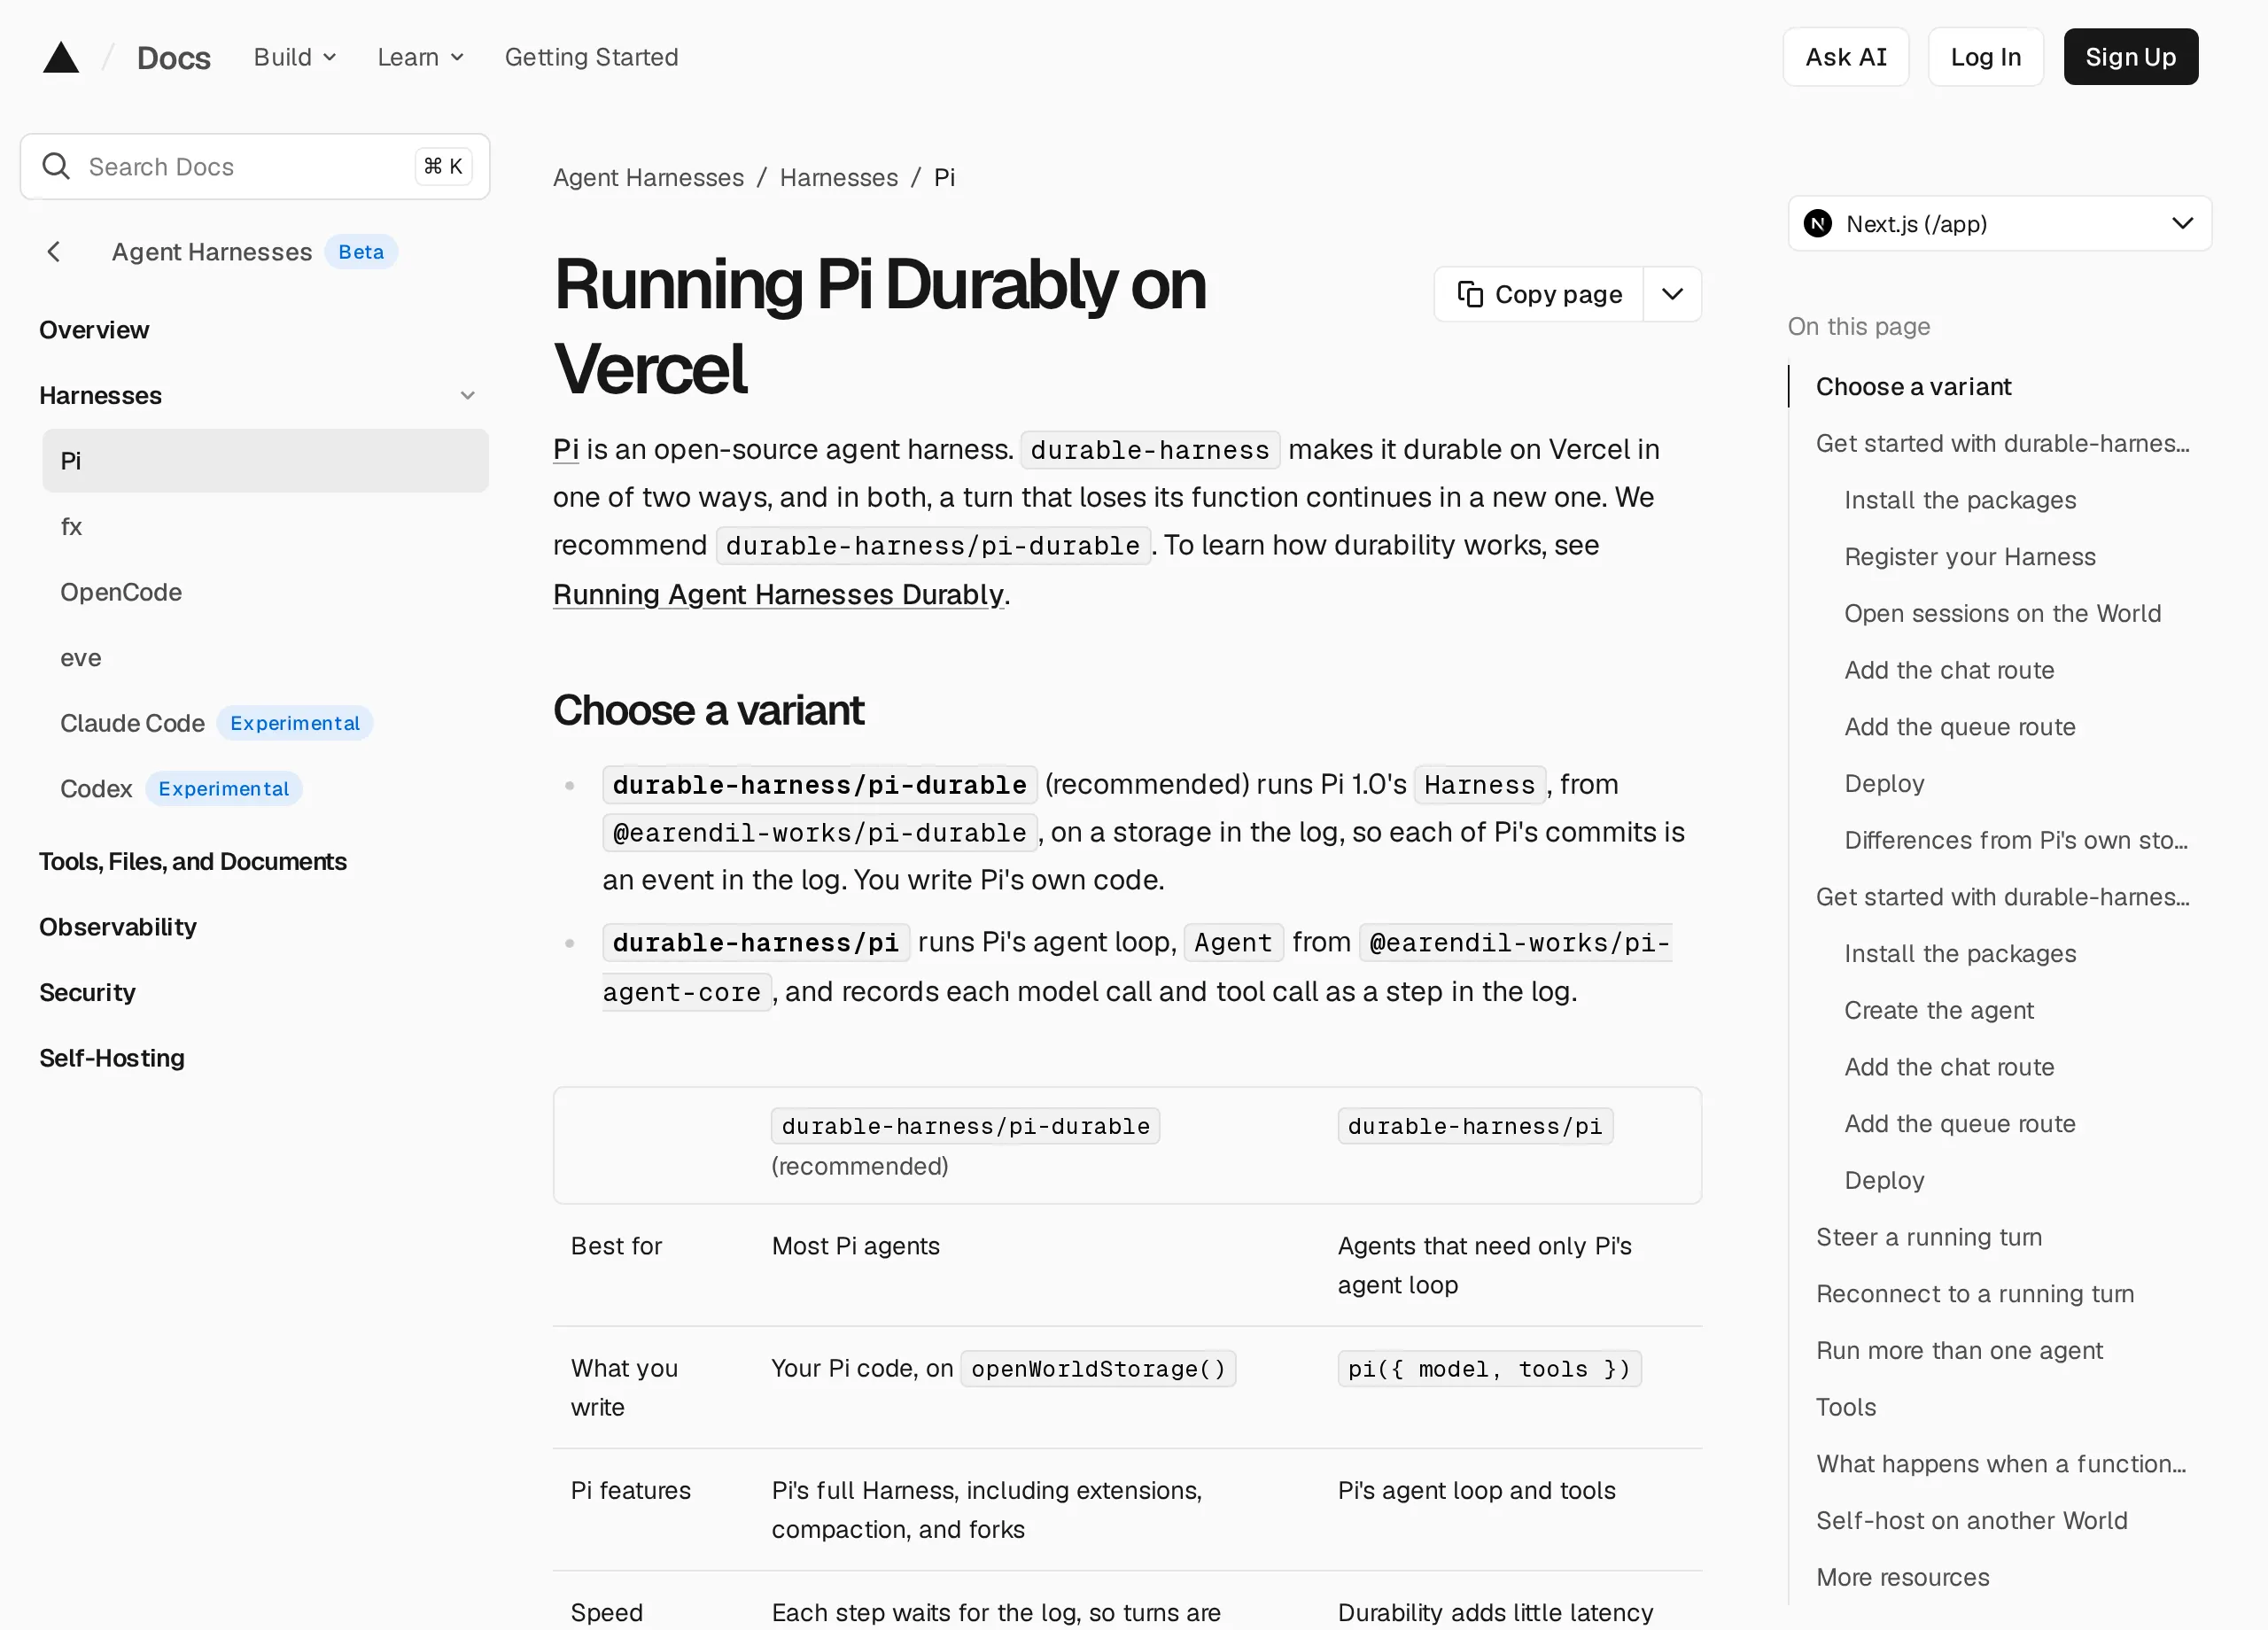The width and height of the screenshot is (2268, 1630).
Task: Click the Log In button
Action: click(x=1985, y=57)
